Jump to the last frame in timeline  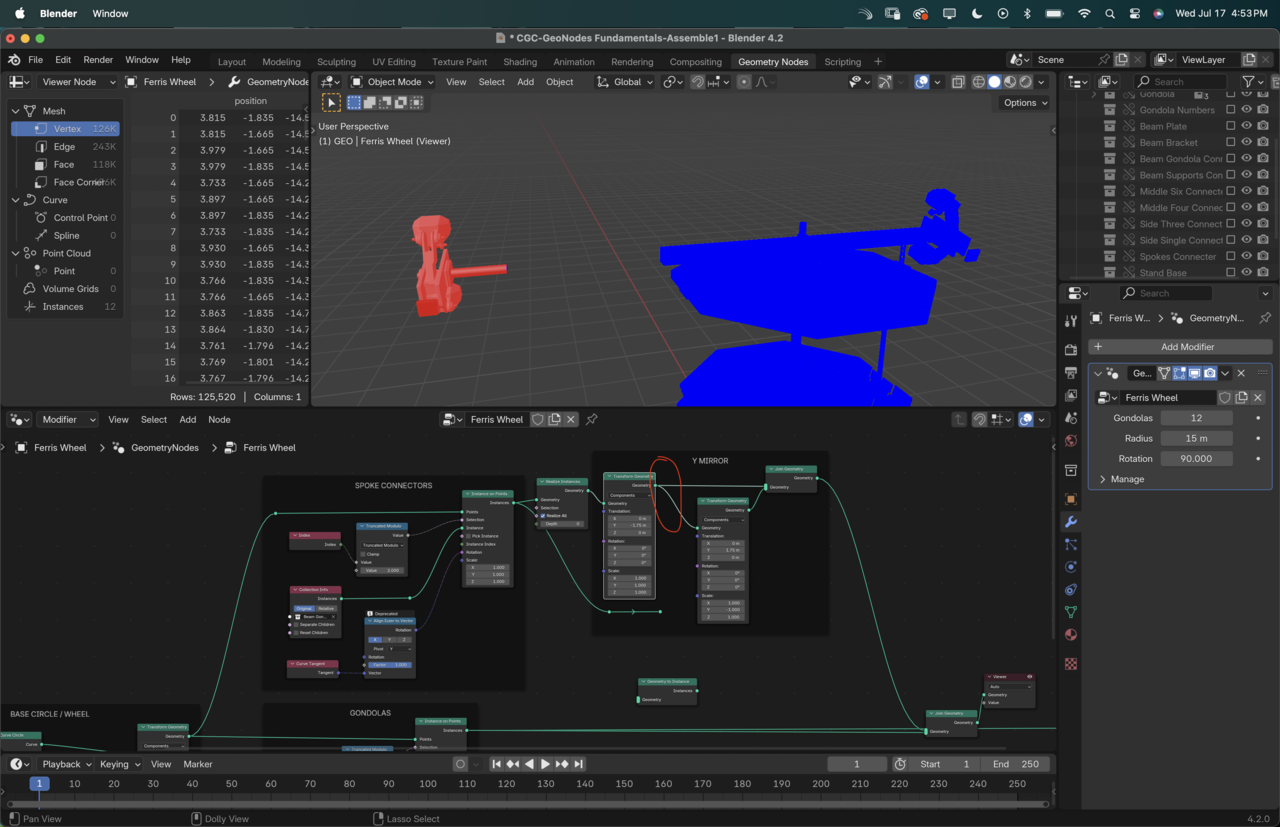point(578,764)
